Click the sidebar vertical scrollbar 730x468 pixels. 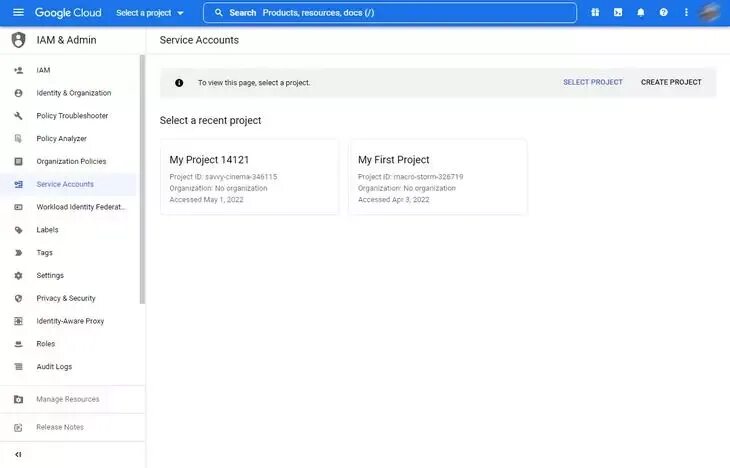pos(142,180)
